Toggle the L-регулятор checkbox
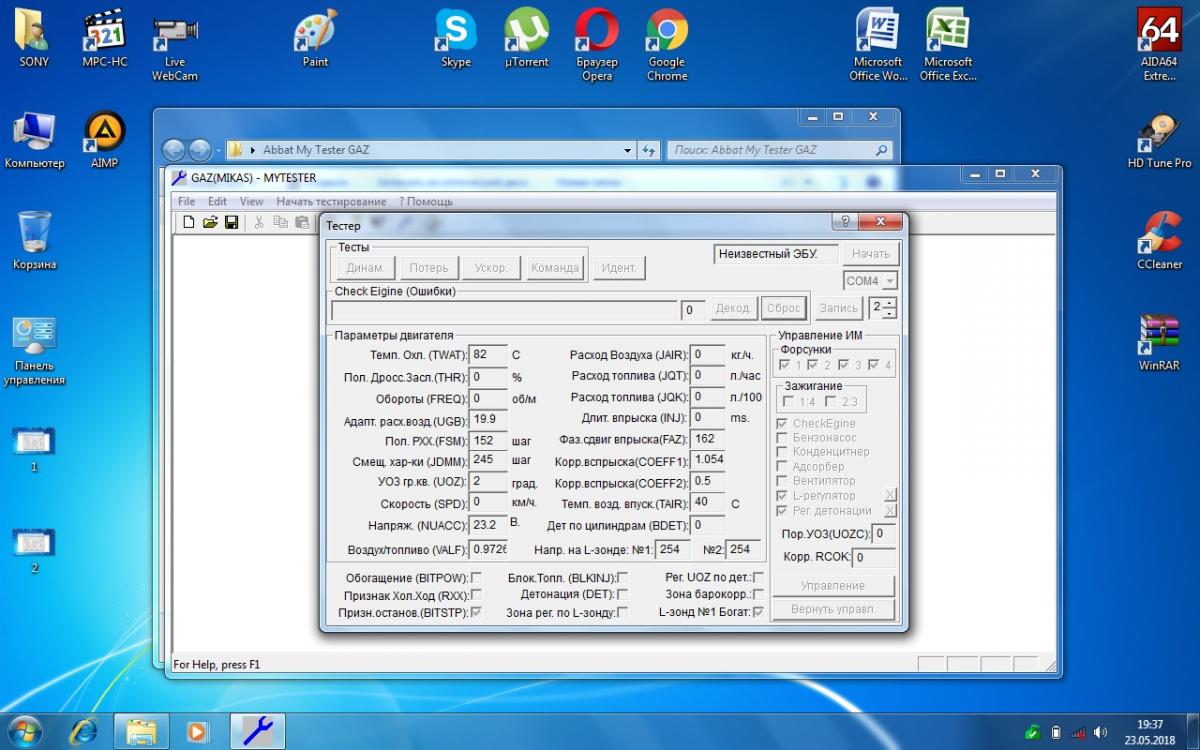Screen dimensions: 1200x750 (x=783, y=496)
